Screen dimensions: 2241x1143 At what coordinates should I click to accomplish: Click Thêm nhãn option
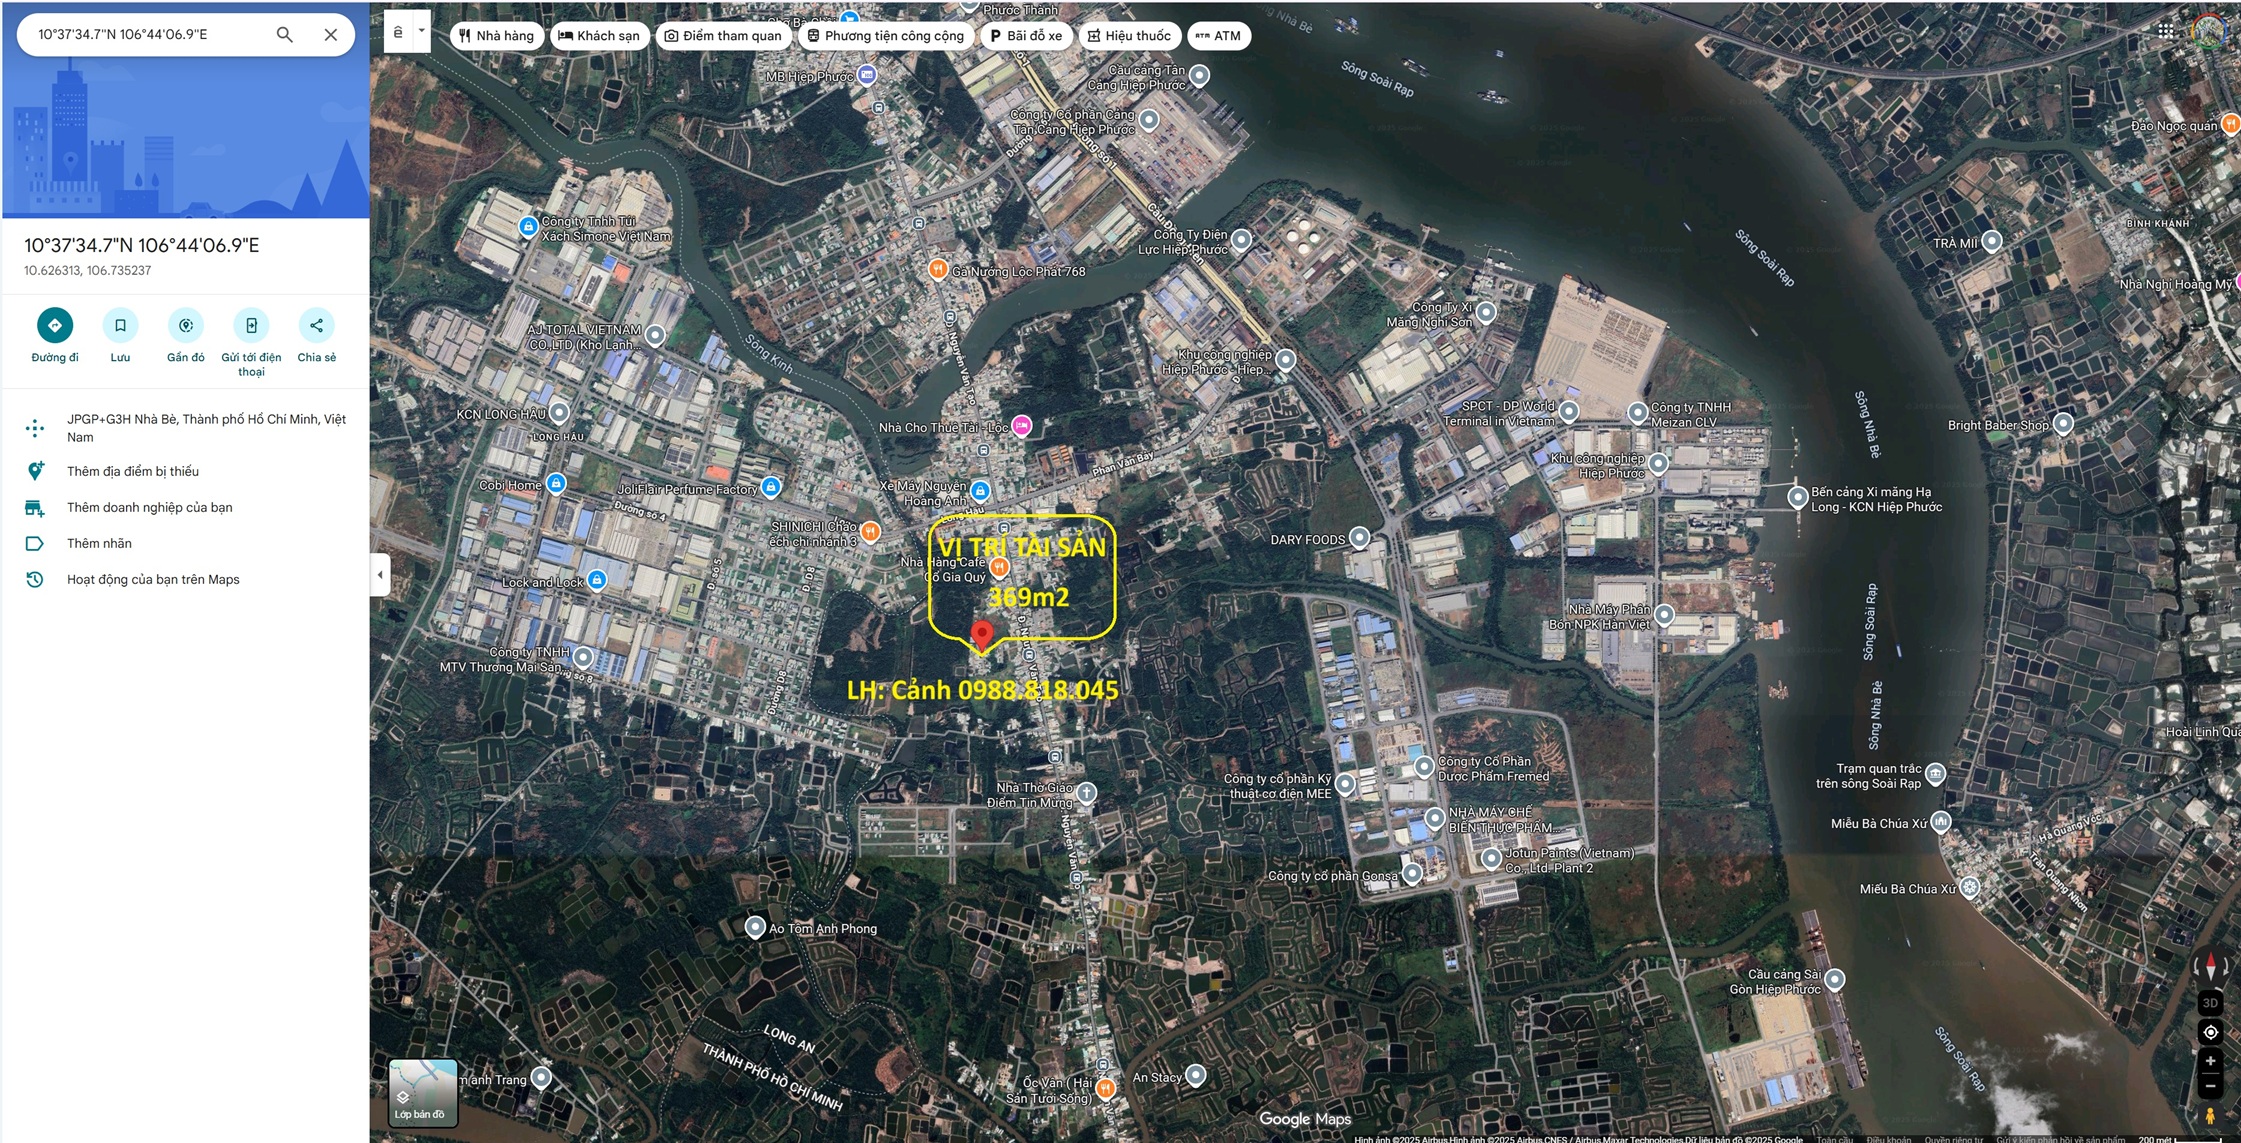pos(99,543)
